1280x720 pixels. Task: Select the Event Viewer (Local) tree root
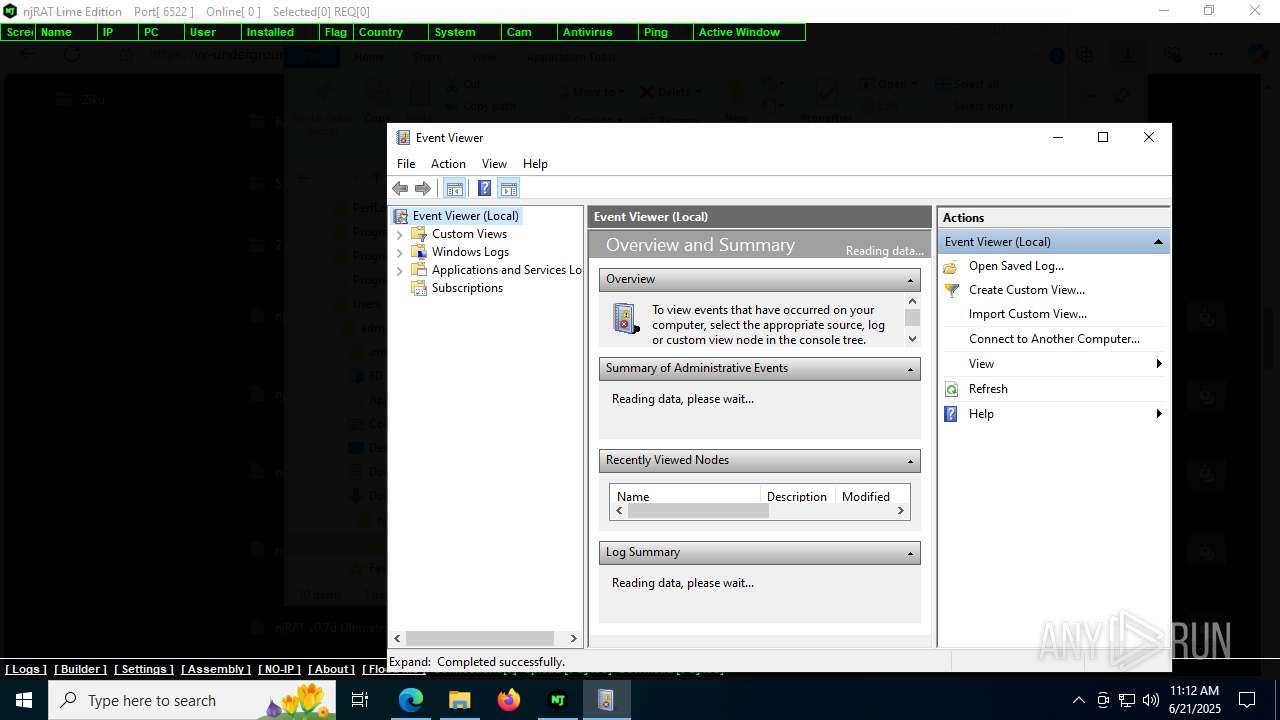pos(465,216)
